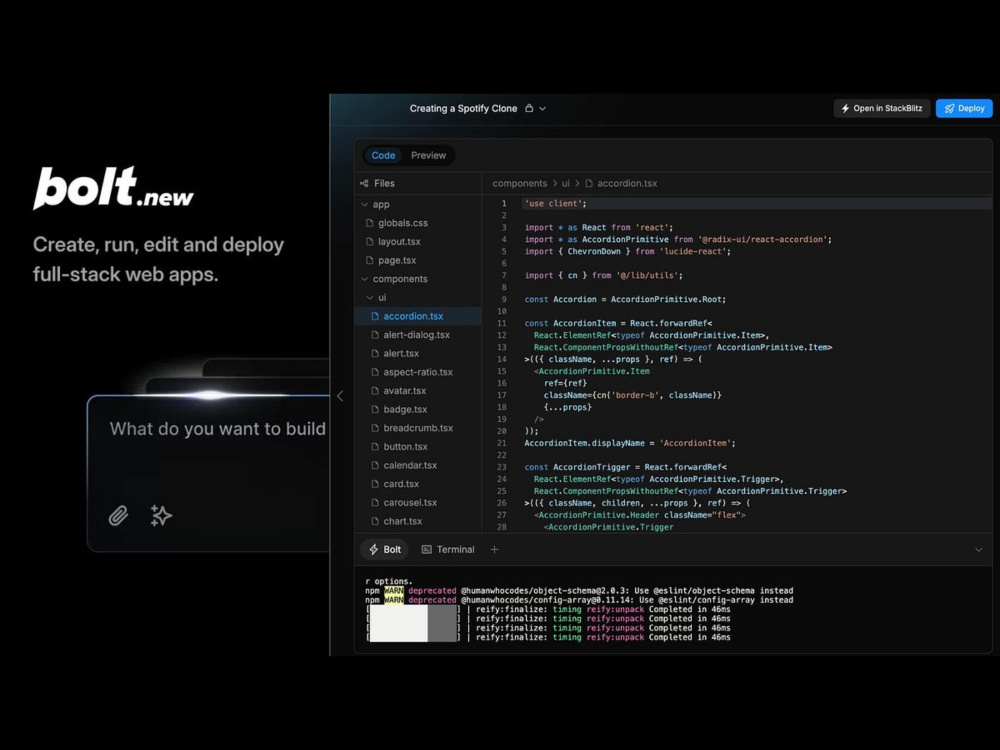The height and width of the screenshot is (750, 1000).
Task: Click the Files panel tree icon
Action: pos(364,184)
